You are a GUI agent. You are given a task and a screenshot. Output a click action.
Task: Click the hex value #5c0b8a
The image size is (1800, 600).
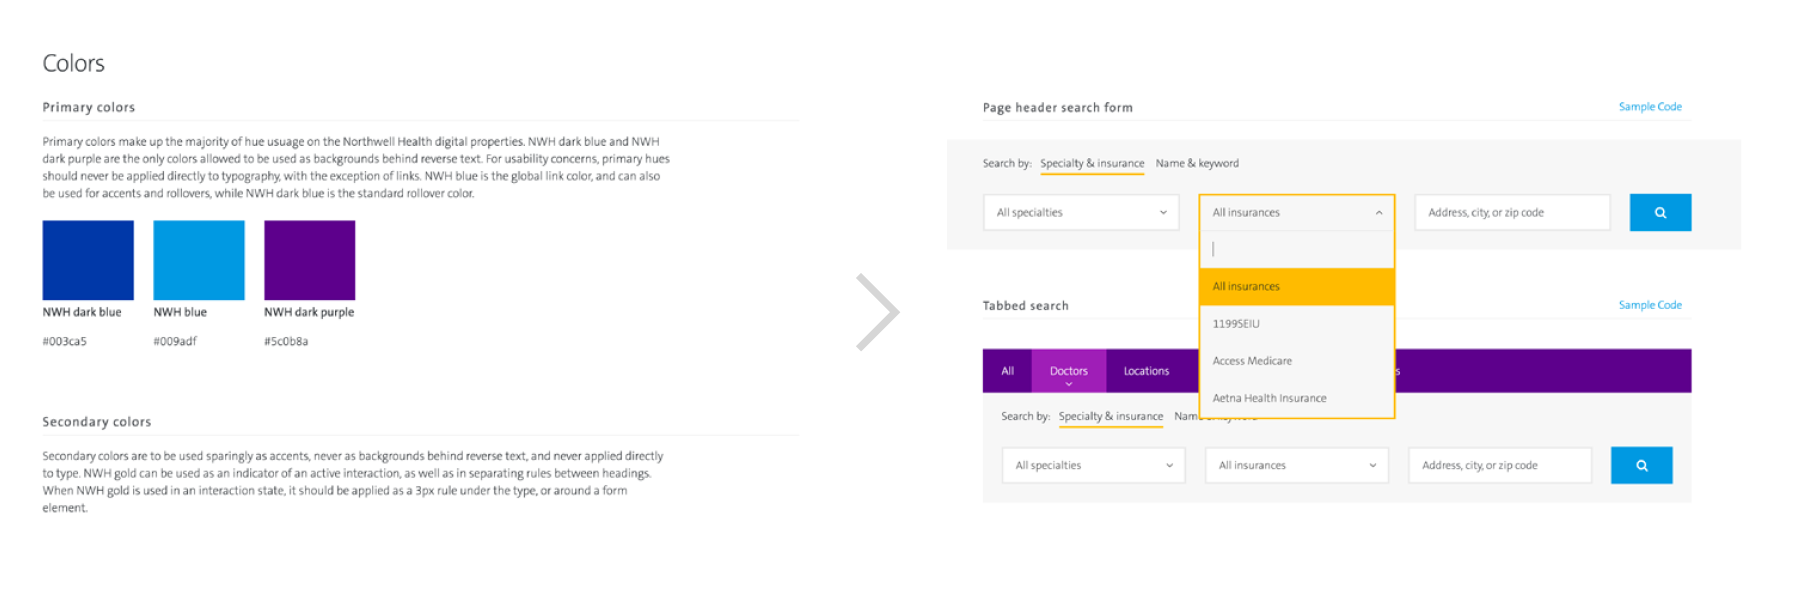tap(286, 341)
